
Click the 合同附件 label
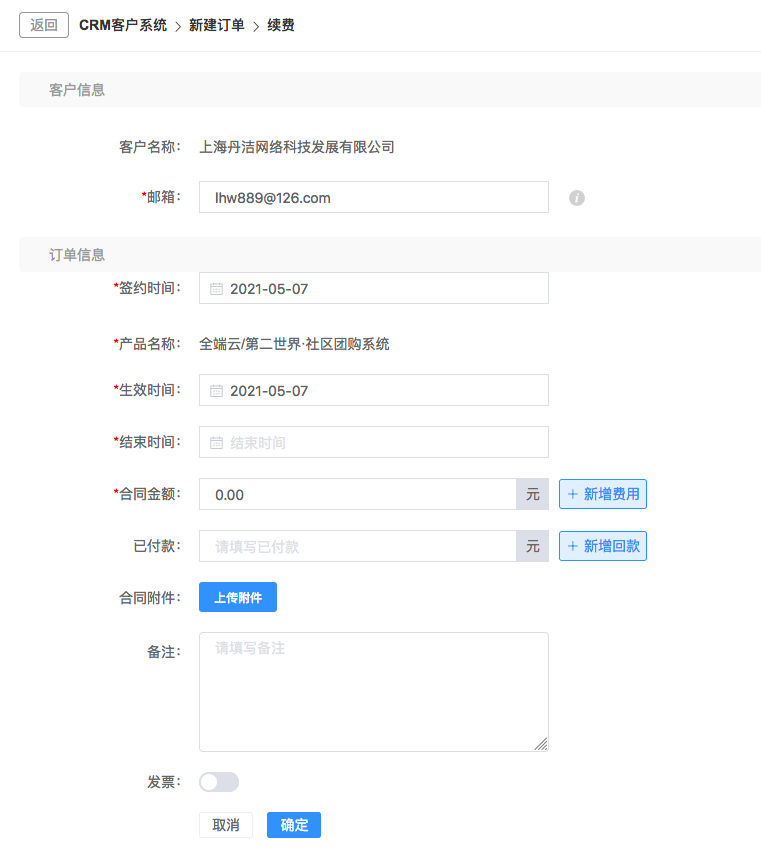point(150,598)
